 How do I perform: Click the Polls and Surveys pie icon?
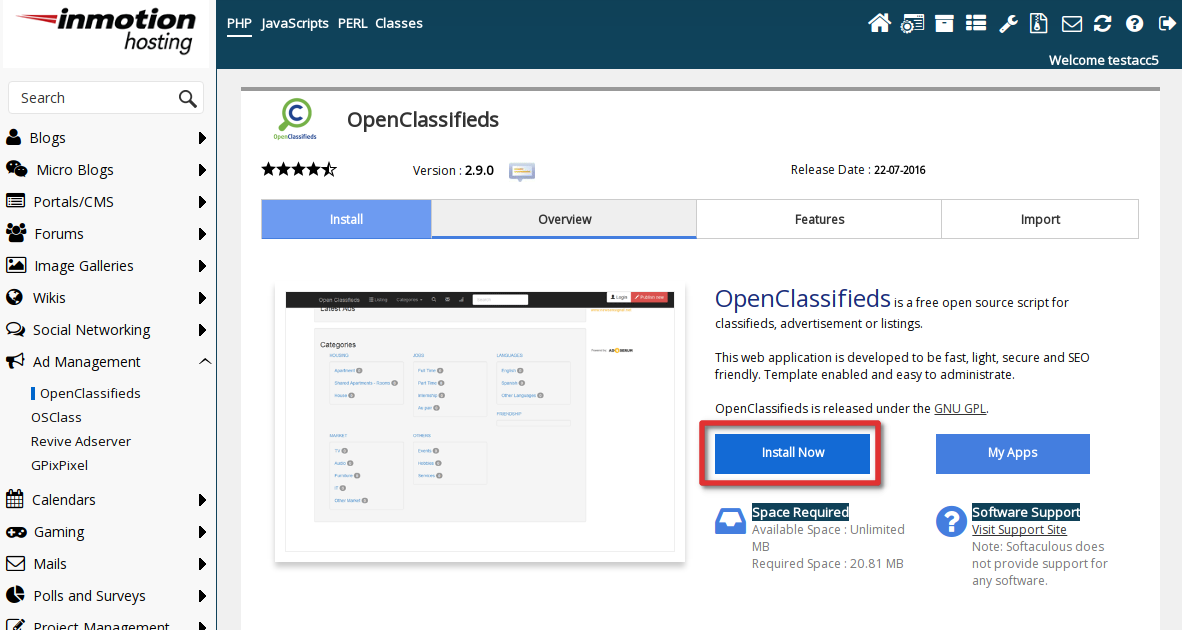15,595
